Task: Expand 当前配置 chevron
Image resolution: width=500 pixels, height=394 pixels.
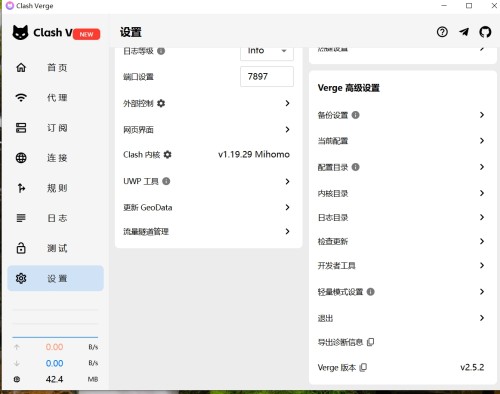Action: 482,141
